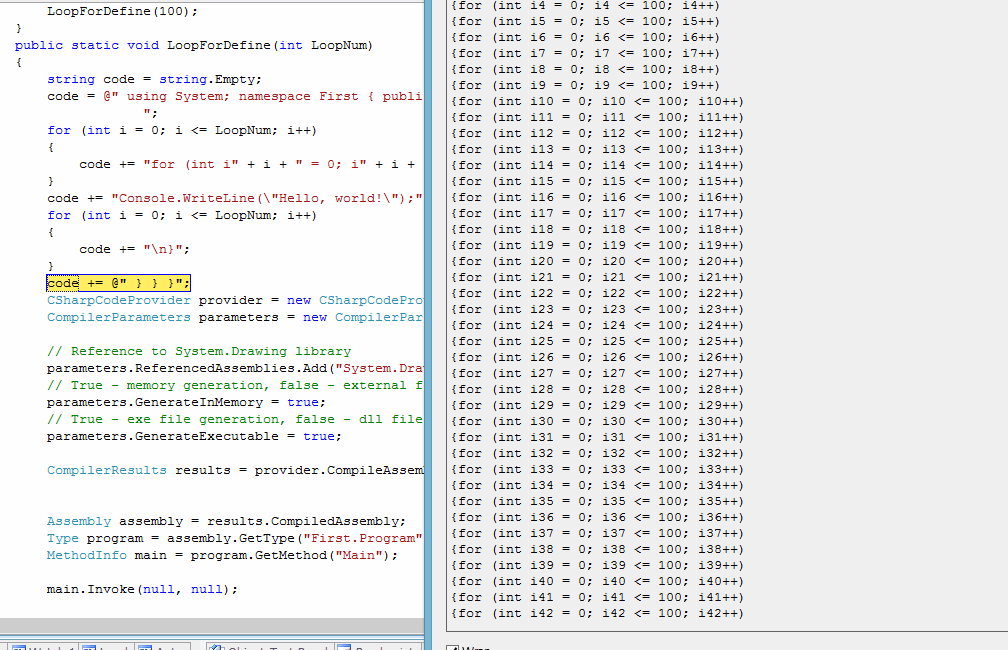Screen dimensions: 1008x650
Task: Click the for (int i27 = 0 line in the visualizer
Action: (x=597, y=373)
